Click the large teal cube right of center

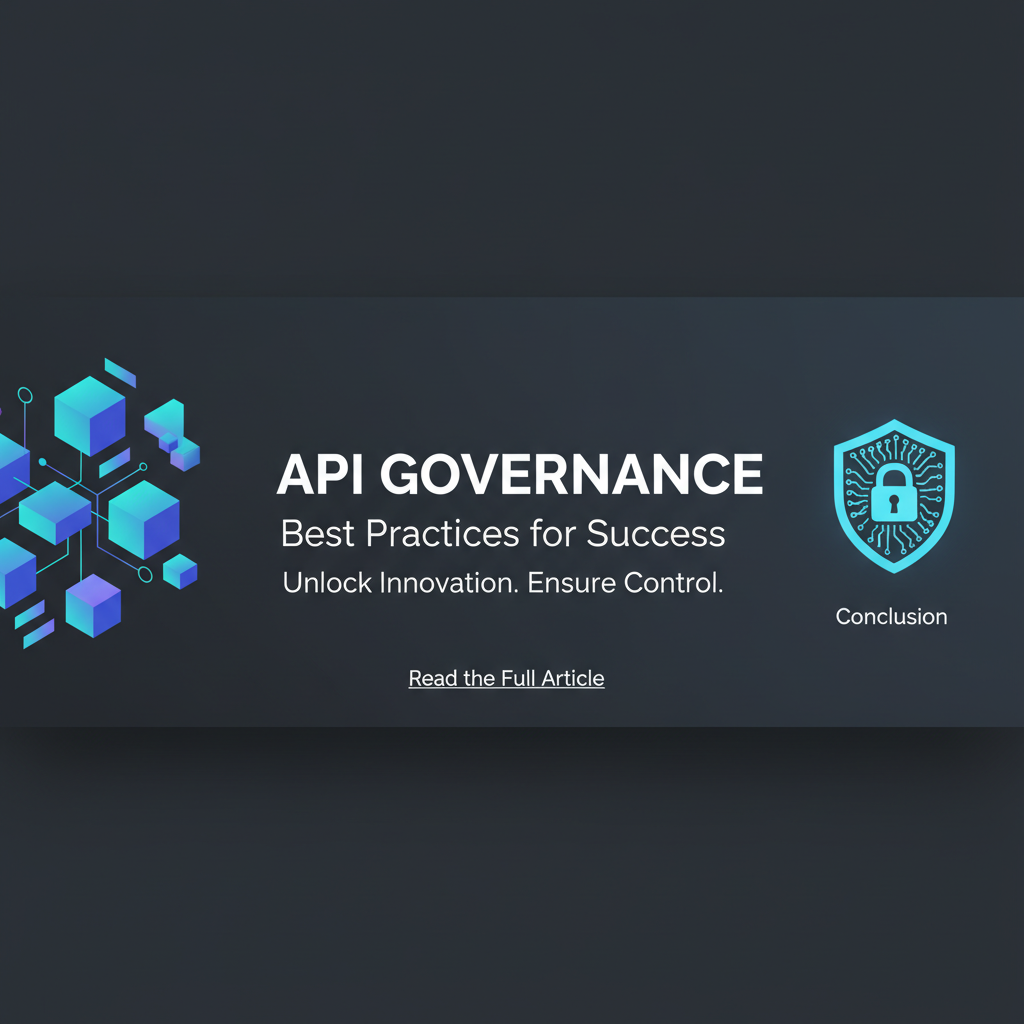pos(143,518)
